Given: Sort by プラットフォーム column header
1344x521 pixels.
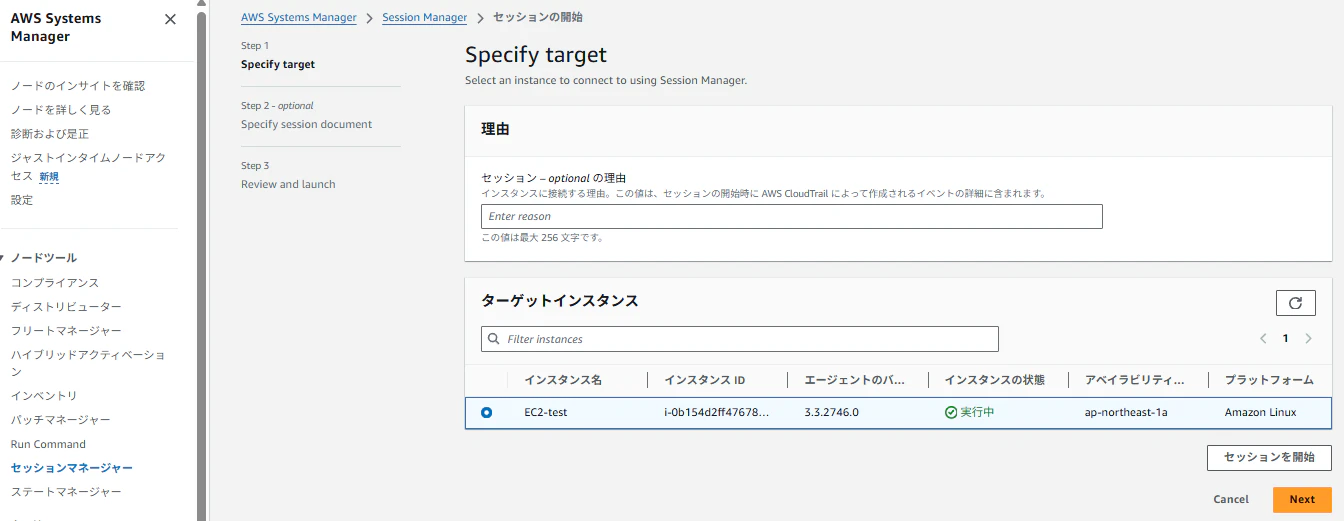Looking at the screenshot, I should [1269, 380].
